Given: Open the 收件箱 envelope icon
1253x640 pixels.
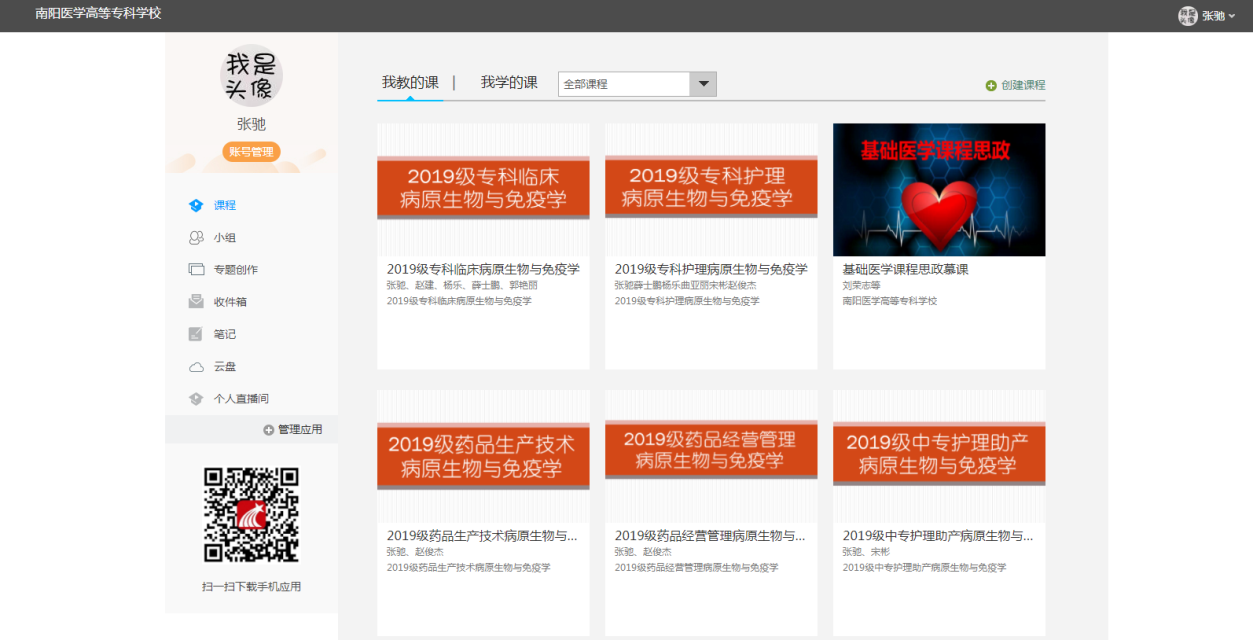Looking at the screenshot, I should pos(196,302).
